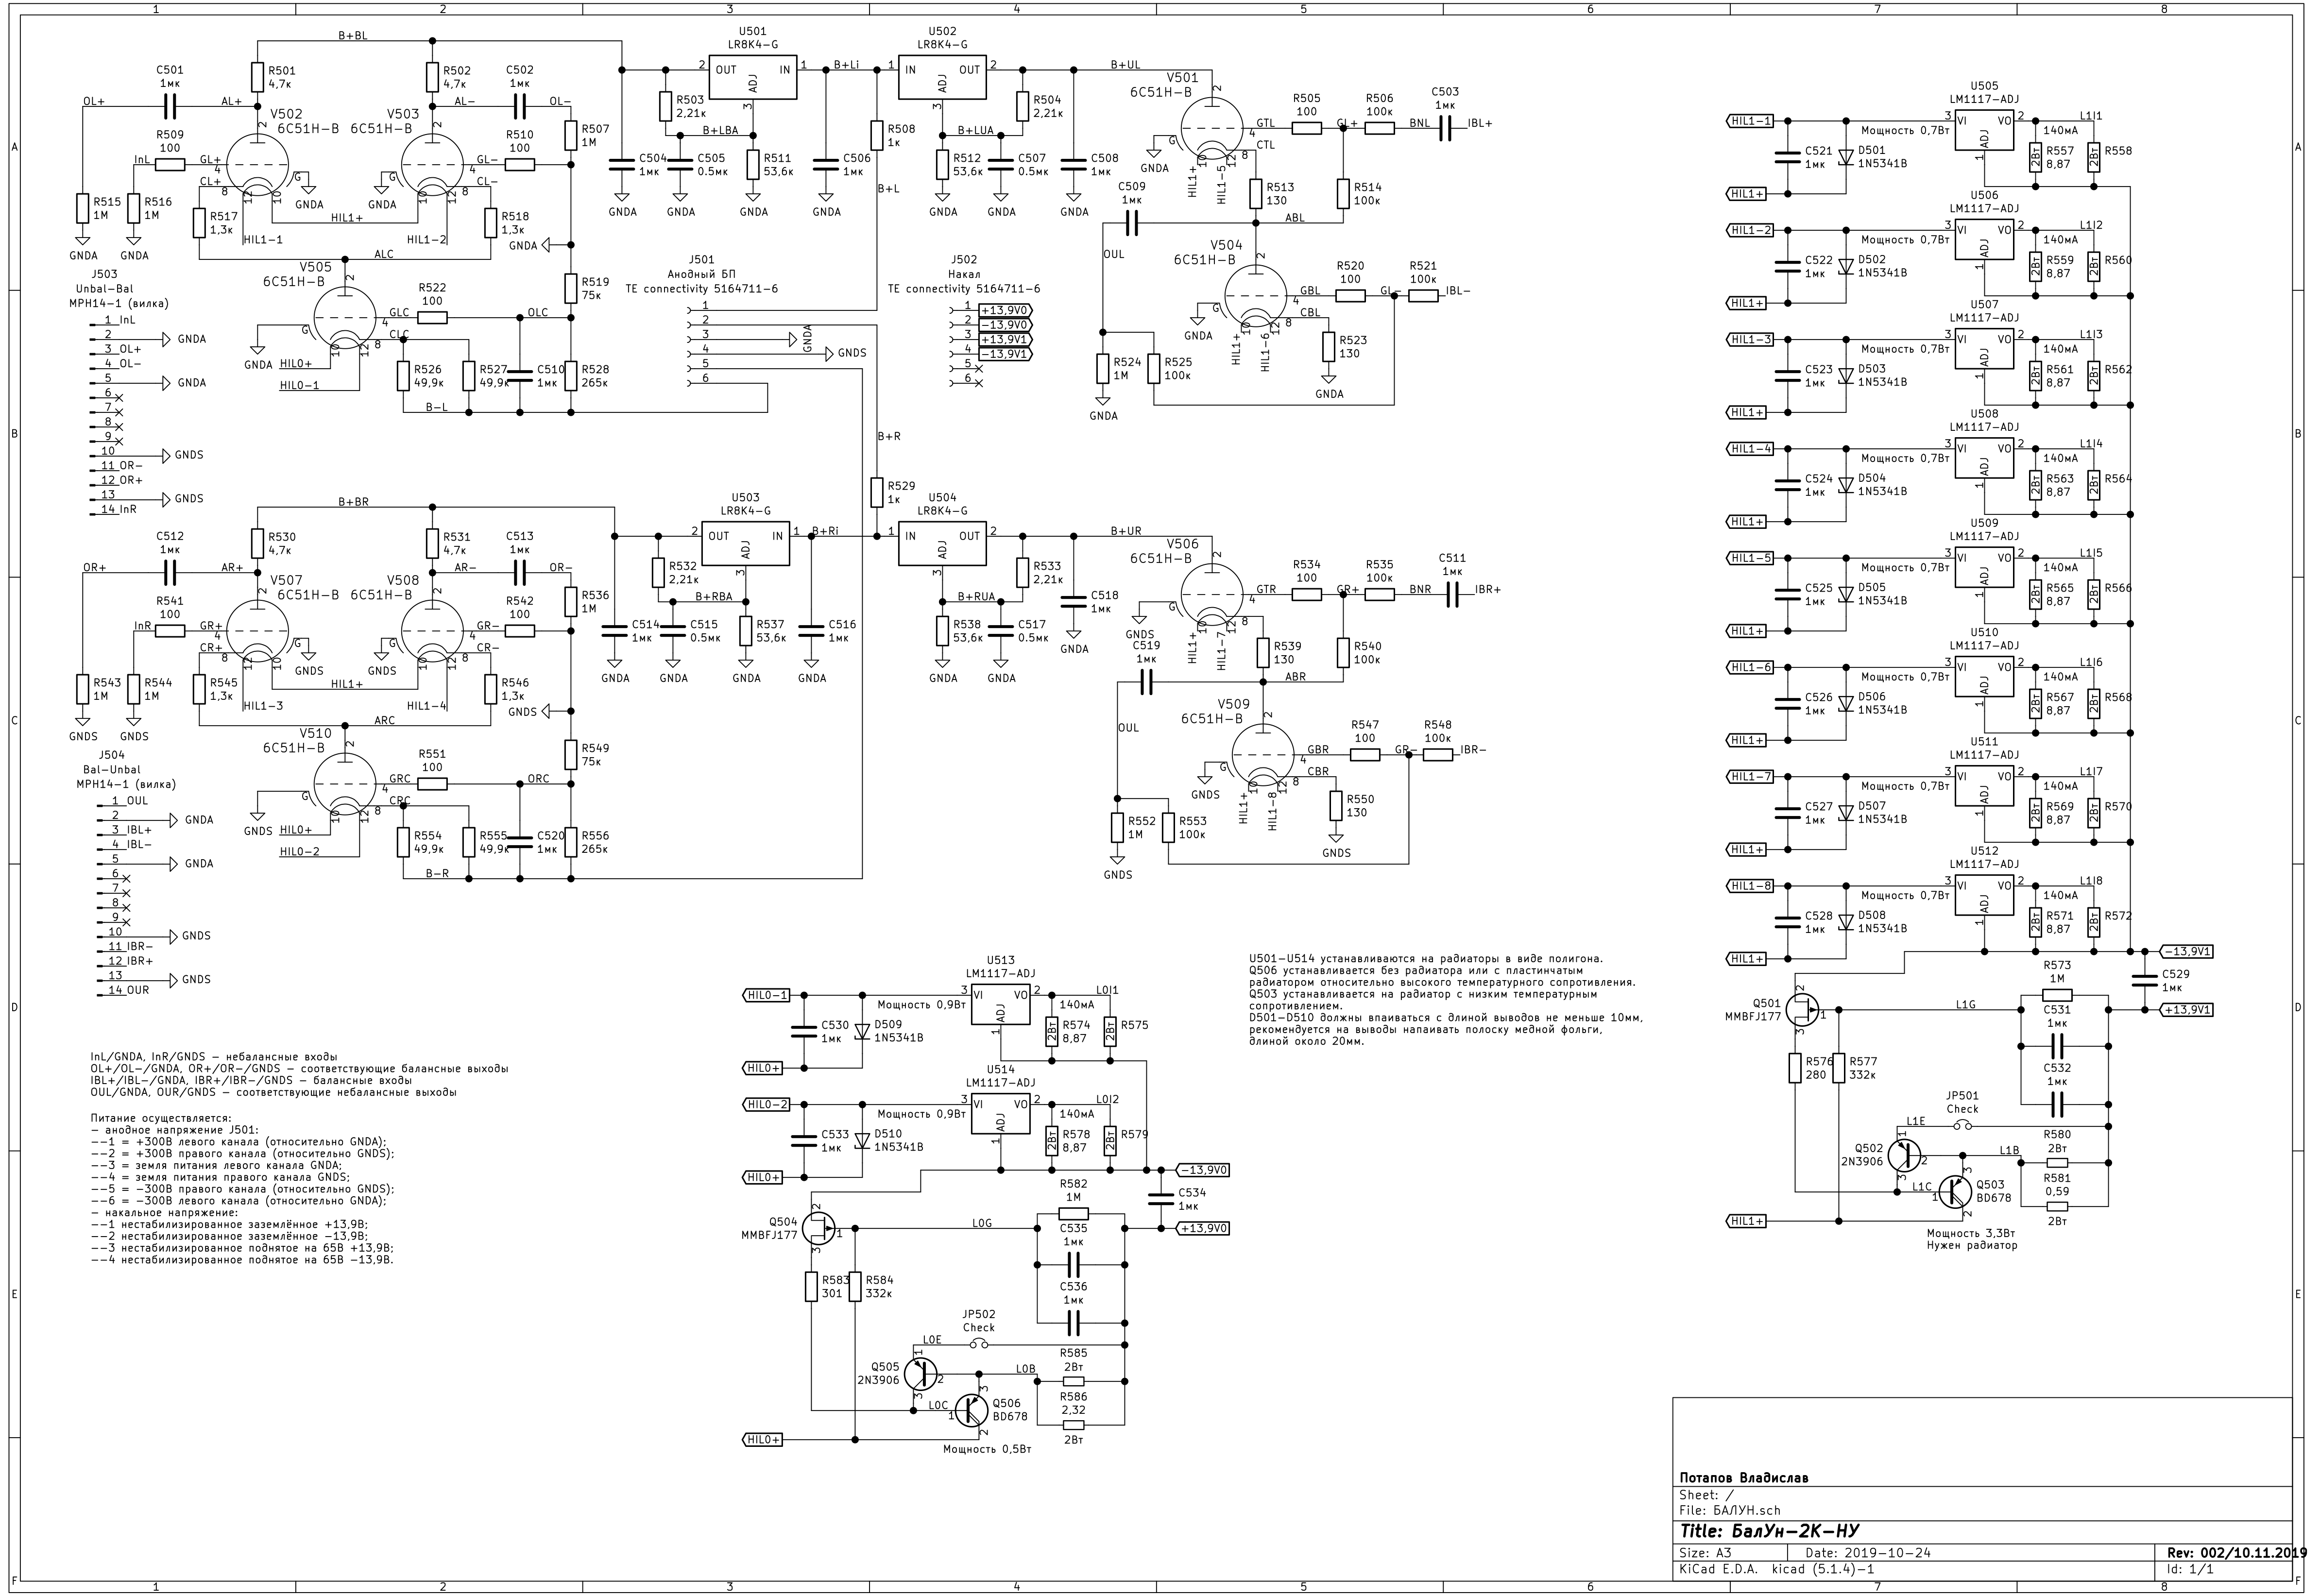This screenshot has height=1596, width=2320.
Task: Select the J501 Анодный БП connector label
Action: (x=701, y=274)
